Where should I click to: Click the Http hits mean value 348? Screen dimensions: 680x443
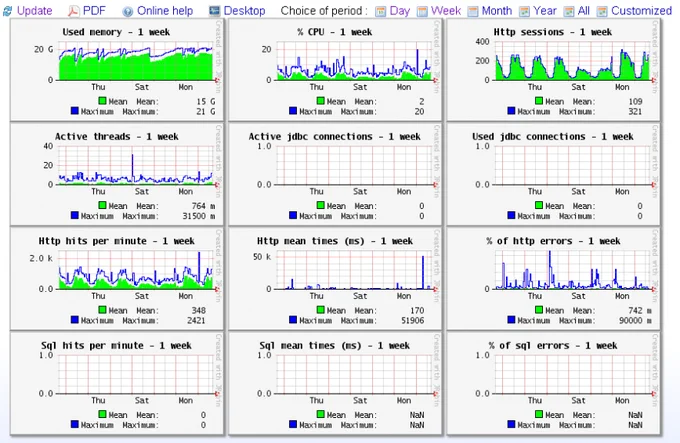click(199, 311)
